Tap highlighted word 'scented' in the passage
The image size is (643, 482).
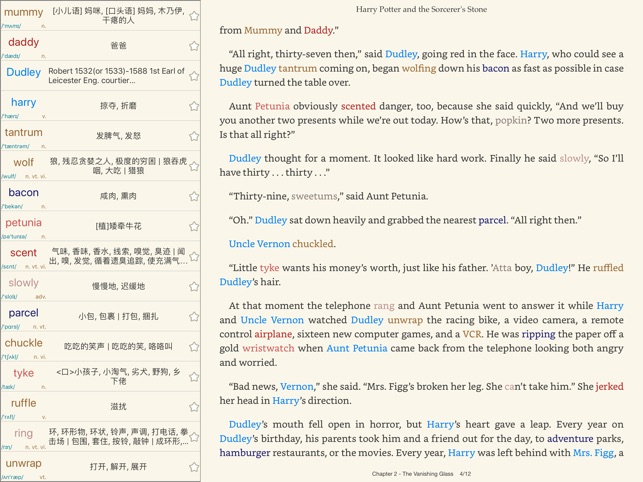click(x=358, y=106)
